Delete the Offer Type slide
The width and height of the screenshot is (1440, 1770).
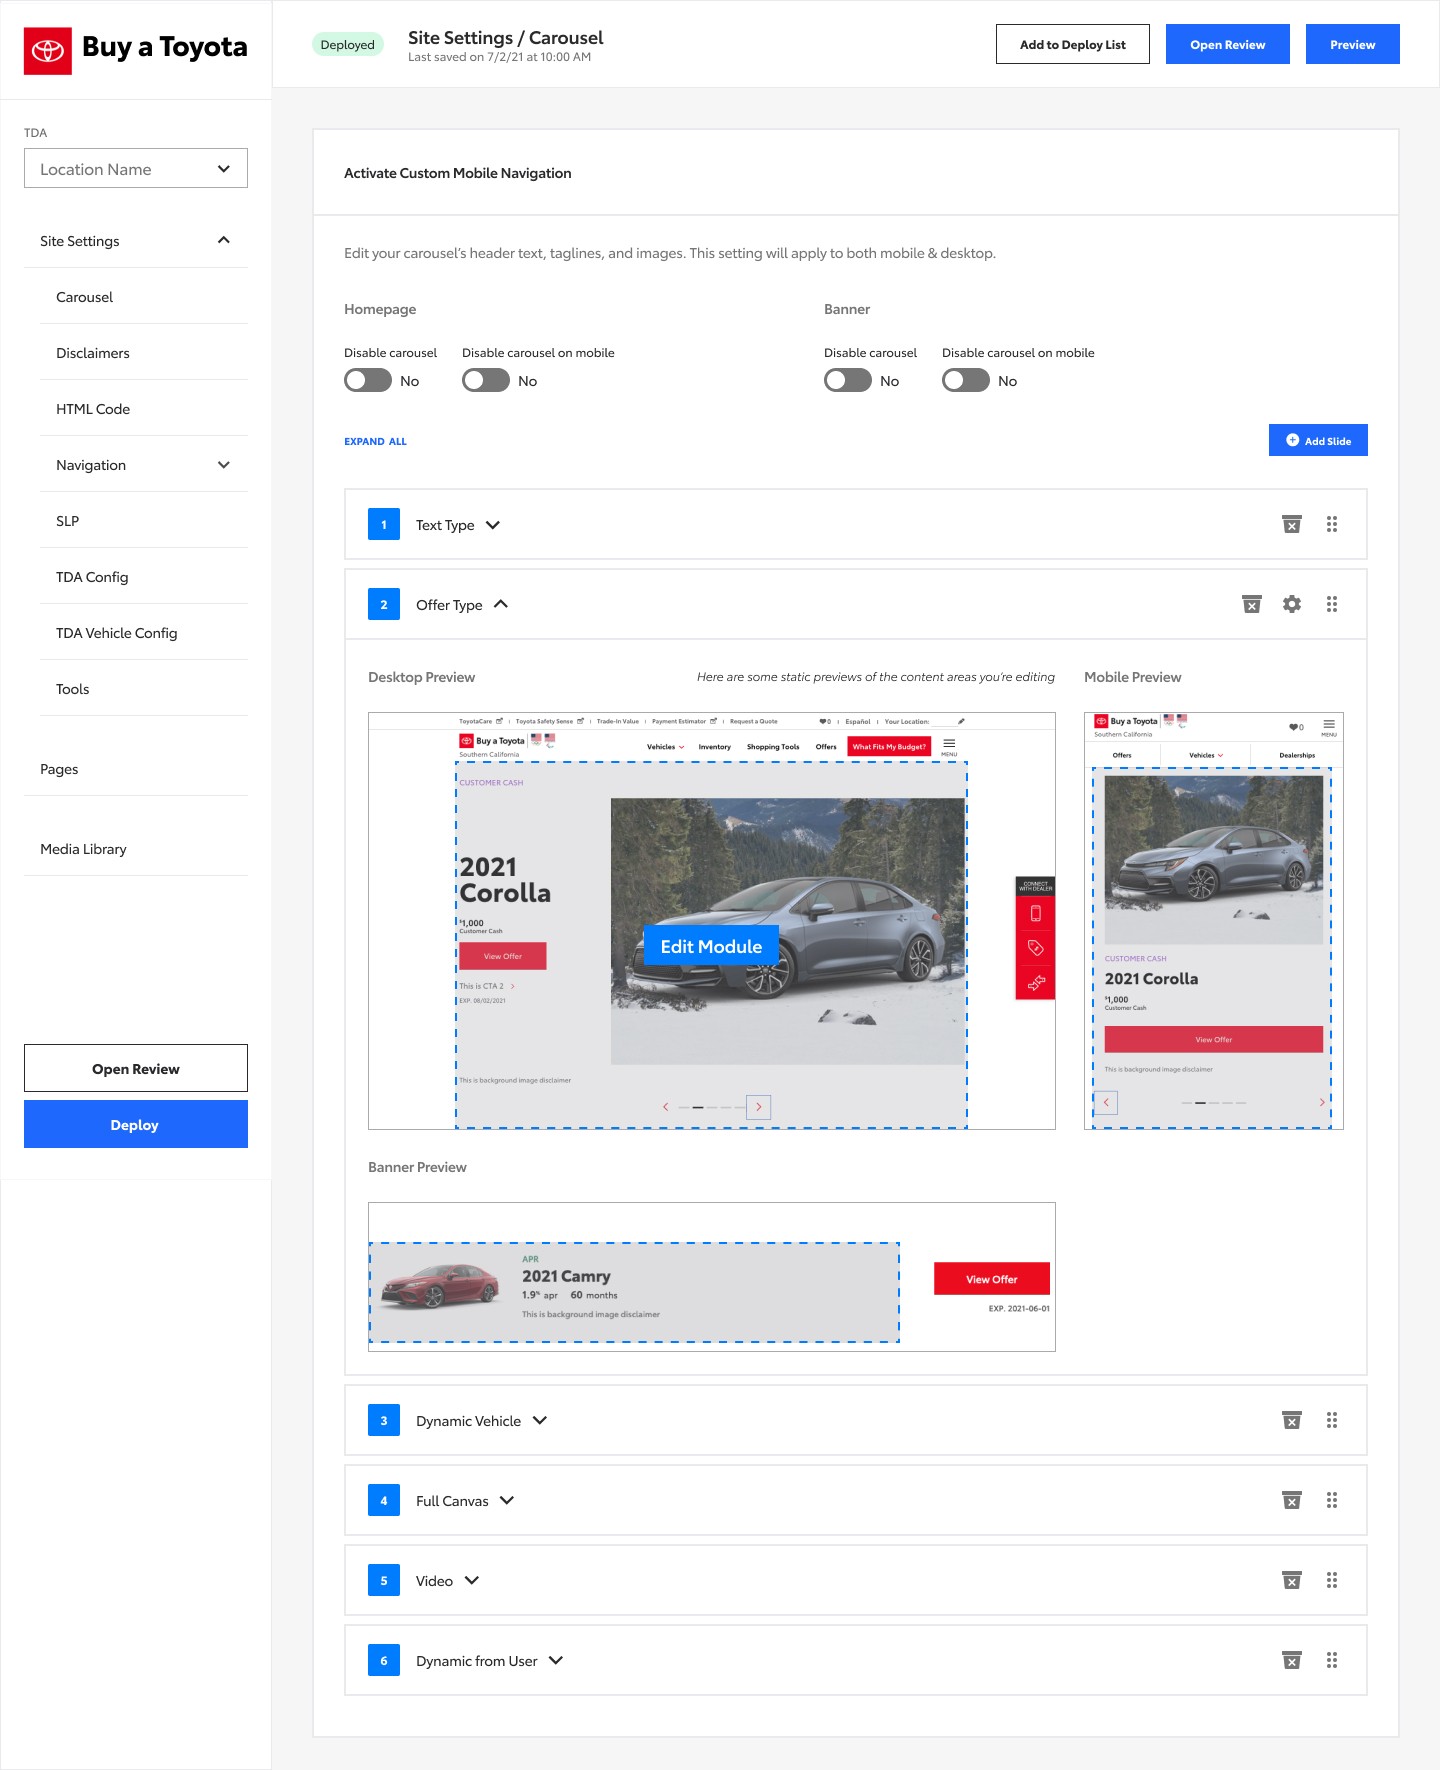click(x=1252, y=604)
